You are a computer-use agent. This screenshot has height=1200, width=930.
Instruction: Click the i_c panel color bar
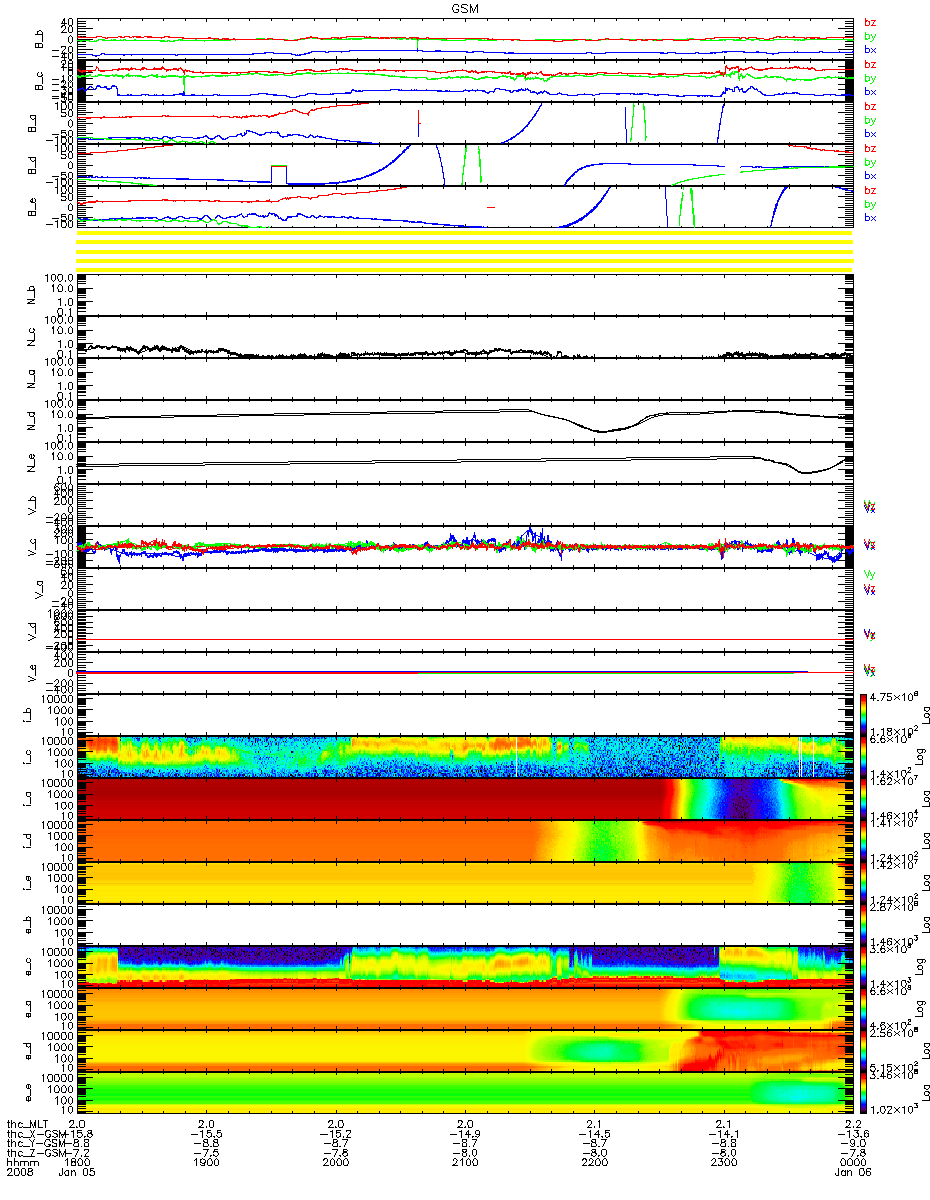coord(865,758)
